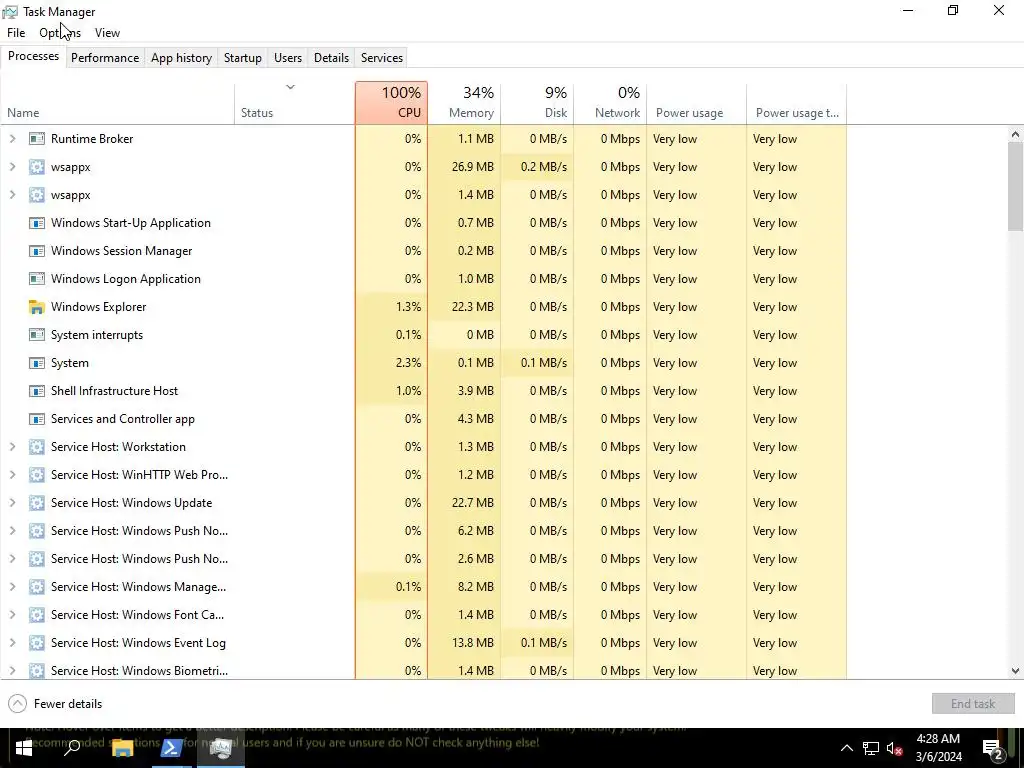Switch to the Users tab
This screenshot has width=1024, height=768.
pyautogui.click(x=287, y=57)
